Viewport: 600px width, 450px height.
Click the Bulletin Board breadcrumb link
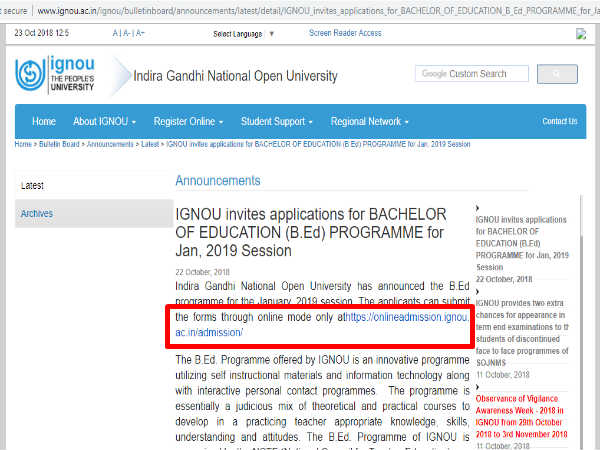[59, 144]
